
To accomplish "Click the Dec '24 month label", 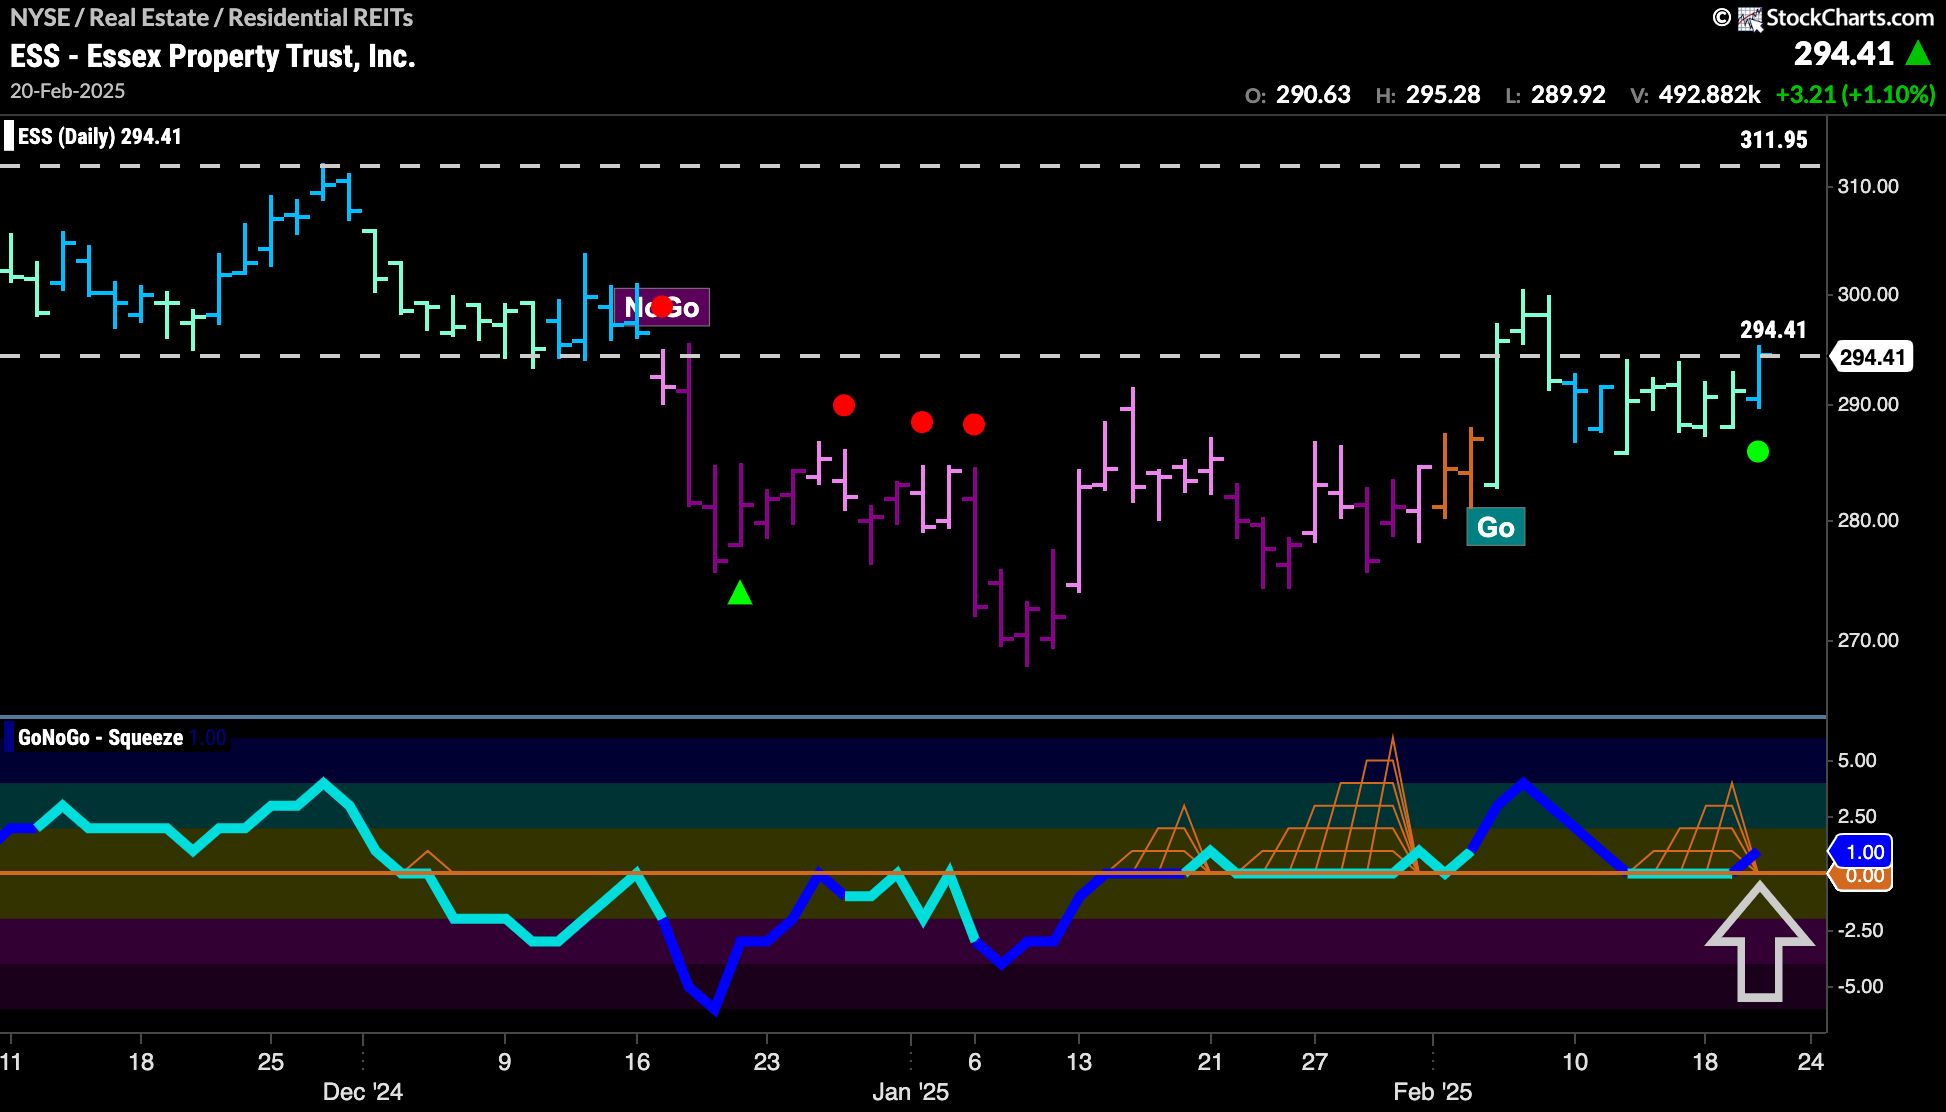I will tap(362, 1092).
